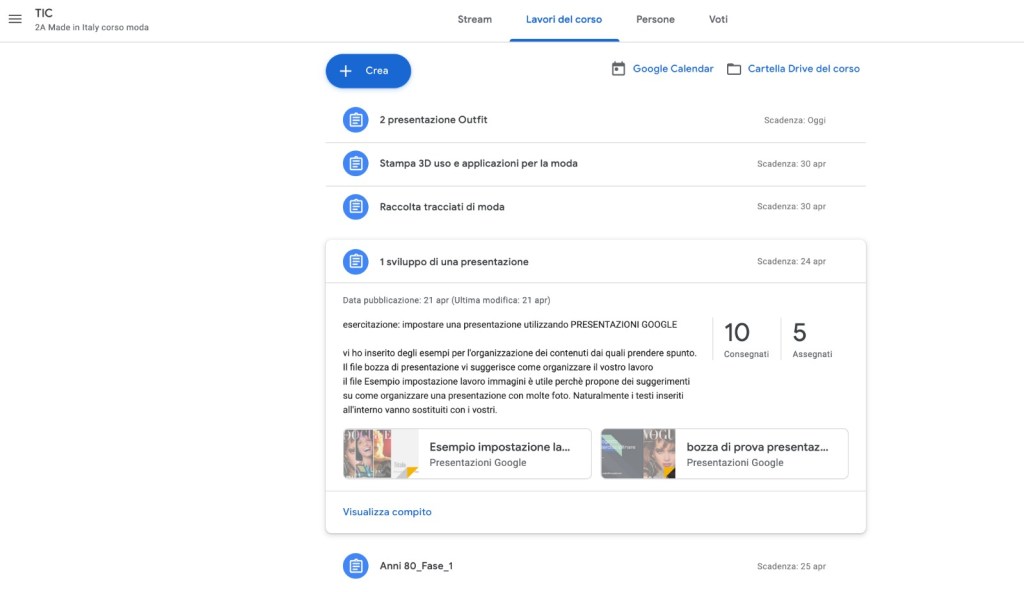Click assignment icon for Stampa 3D
This screenshot has height=592, width=1024.
point(355,163)
